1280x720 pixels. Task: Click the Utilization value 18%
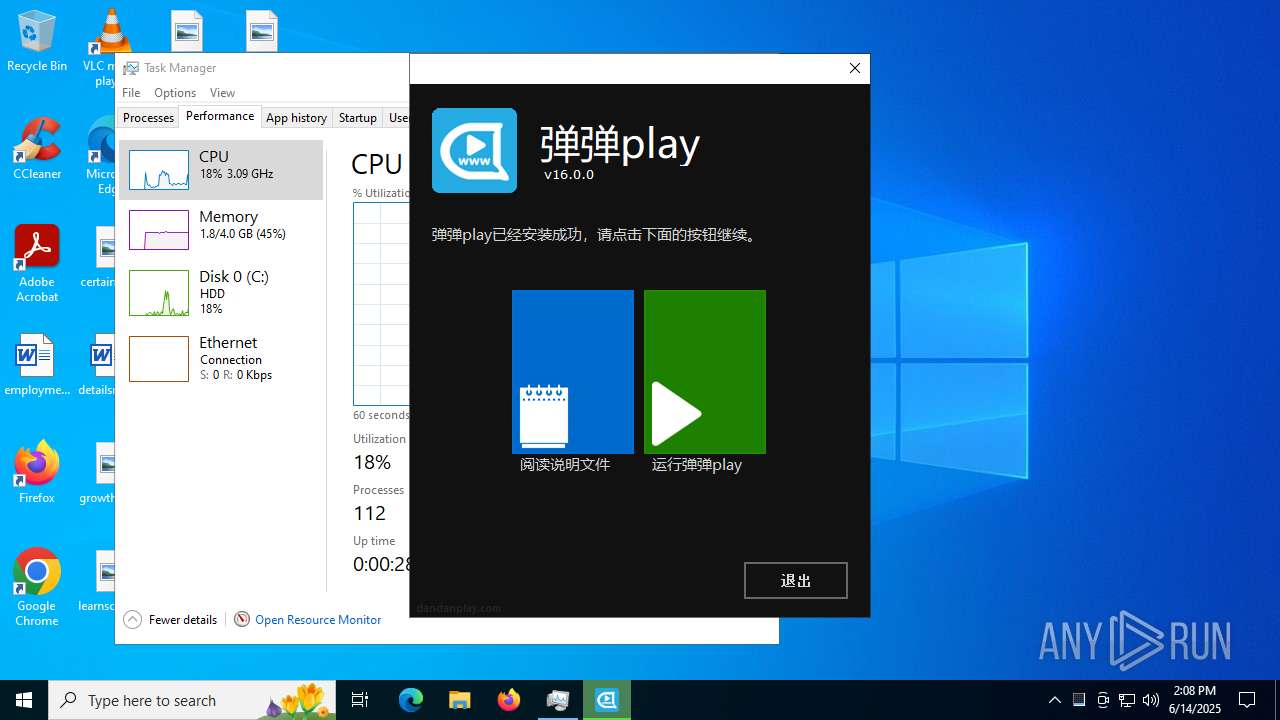(x=372, y=462)
